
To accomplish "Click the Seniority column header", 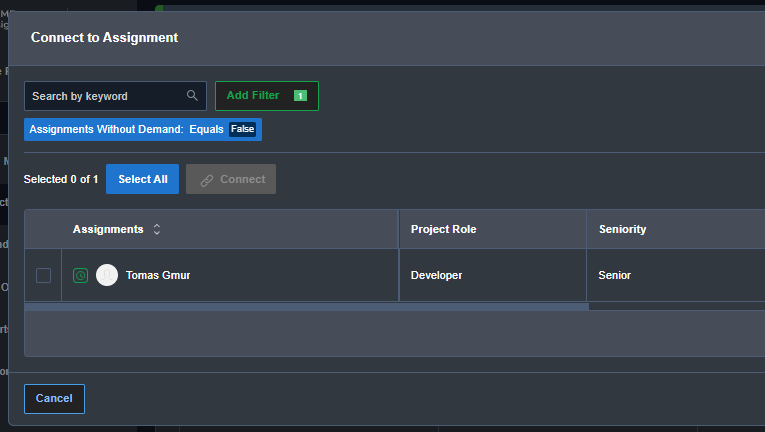I will tap(622, 229).
